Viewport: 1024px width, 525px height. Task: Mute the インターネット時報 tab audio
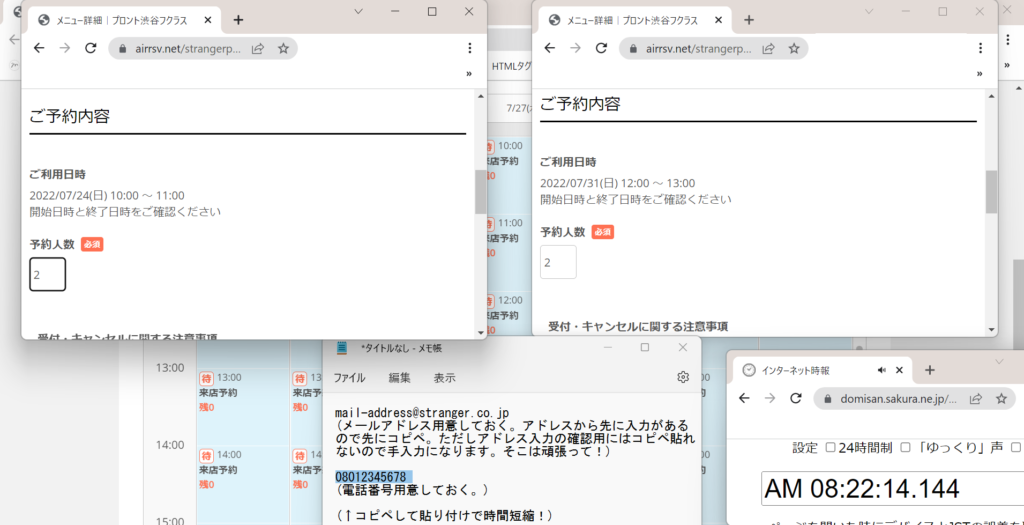882,370
